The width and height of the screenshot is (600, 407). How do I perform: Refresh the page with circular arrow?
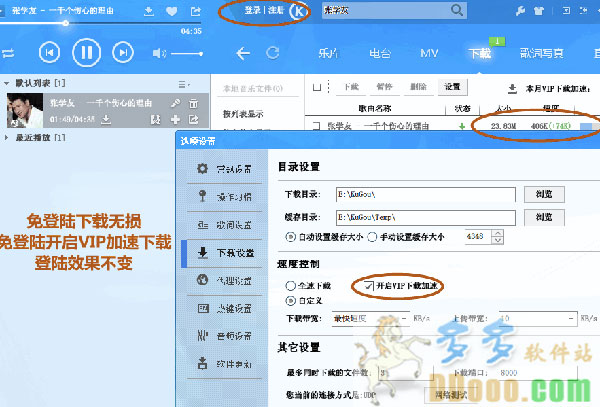[x=273, y=53]
